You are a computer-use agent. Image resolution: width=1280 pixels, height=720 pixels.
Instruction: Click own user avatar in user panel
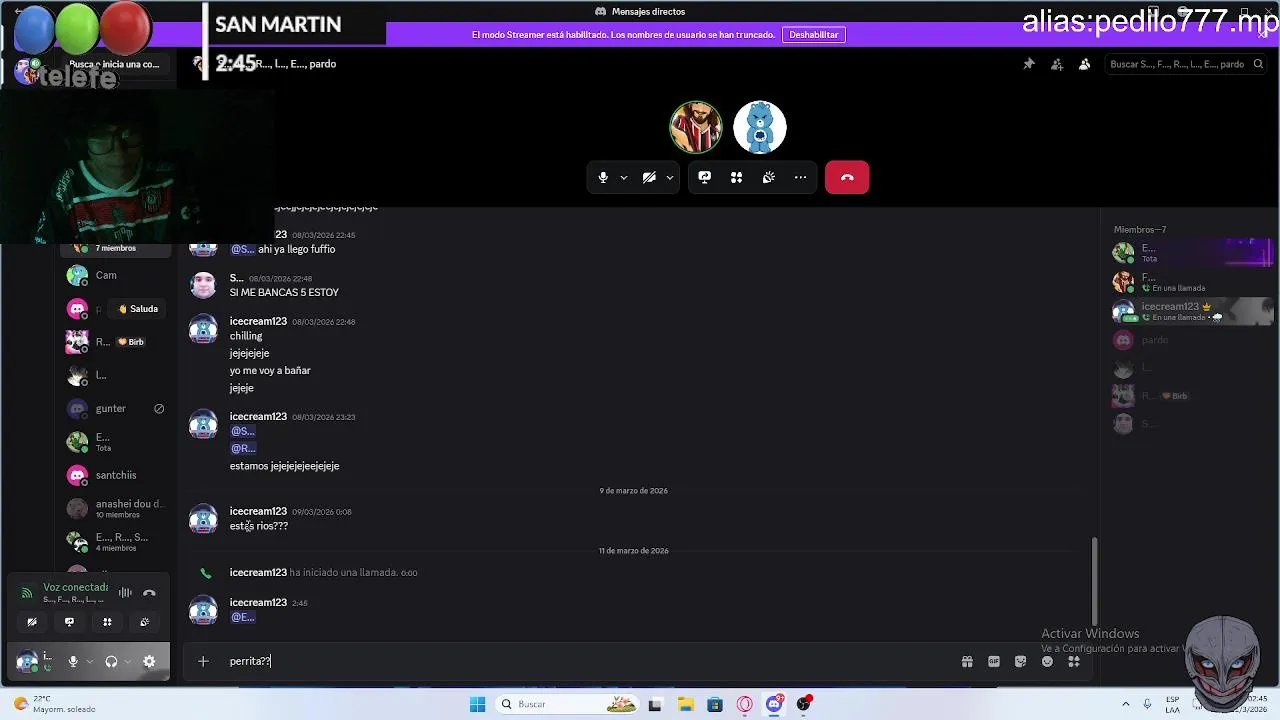click(x=27, y=661)
